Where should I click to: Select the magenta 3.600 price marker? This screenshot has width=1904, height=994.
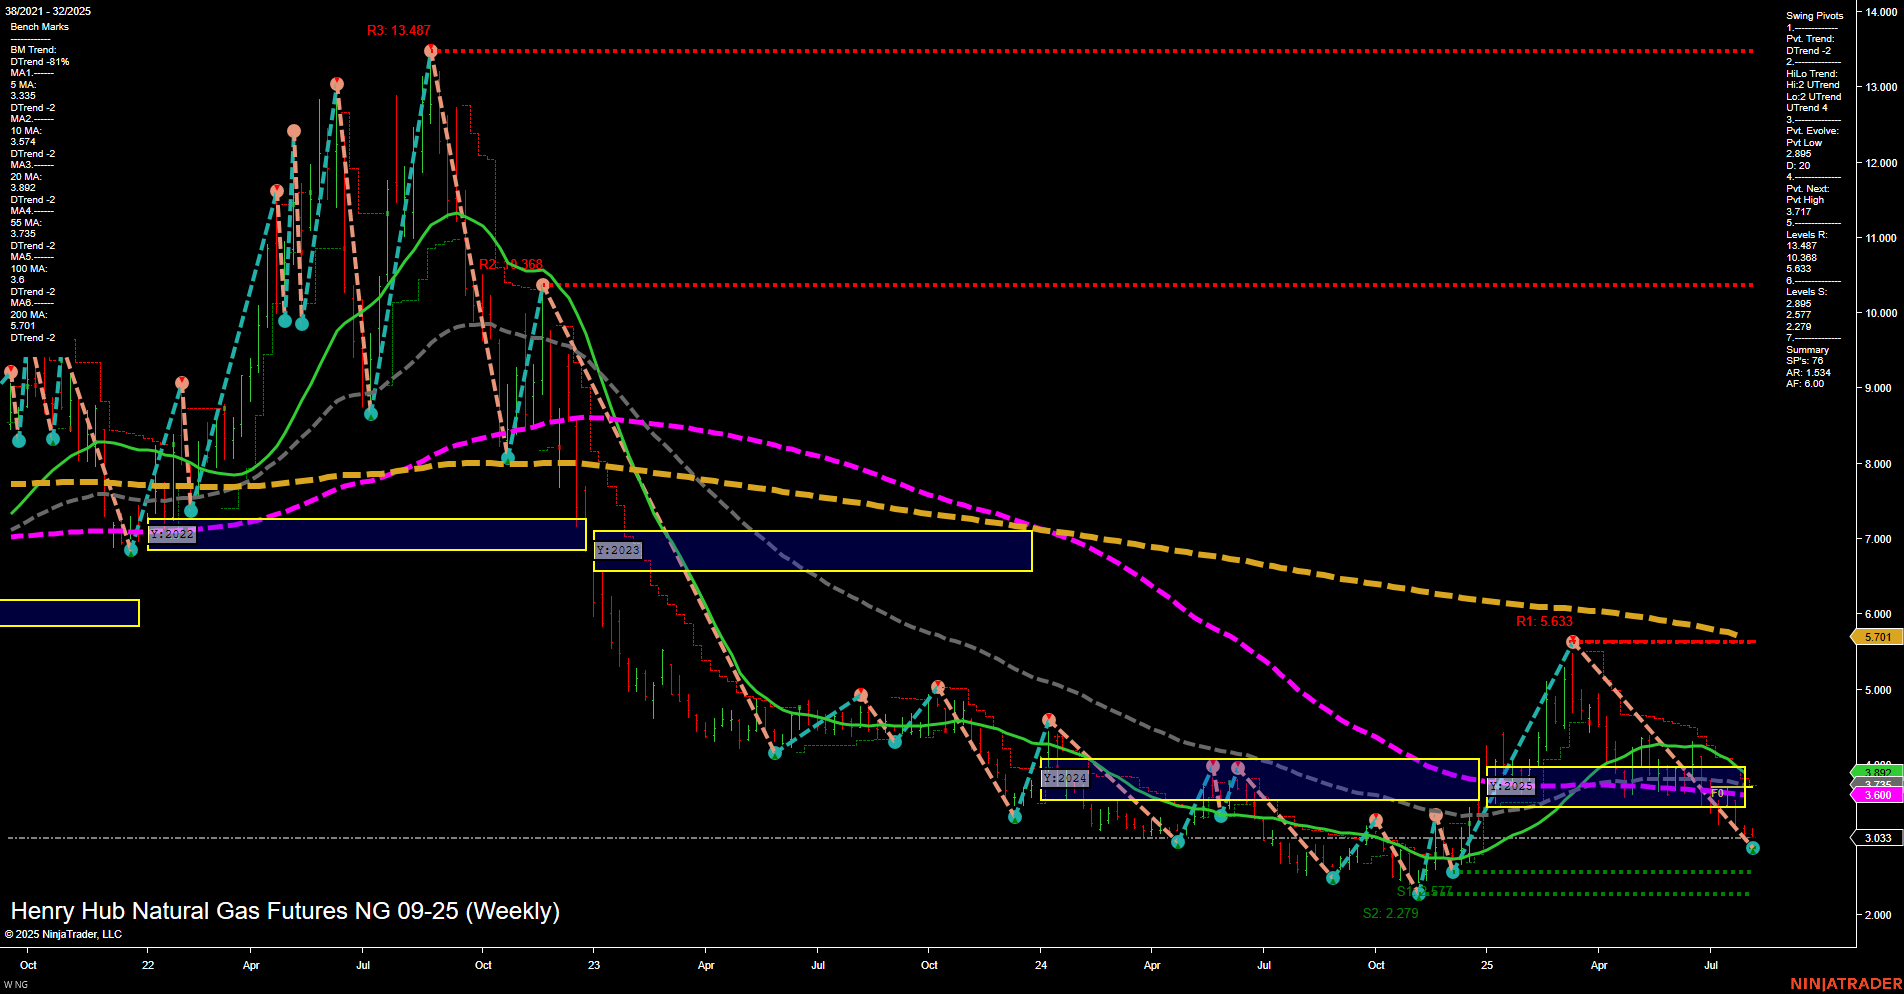(x=1876, y=795)
